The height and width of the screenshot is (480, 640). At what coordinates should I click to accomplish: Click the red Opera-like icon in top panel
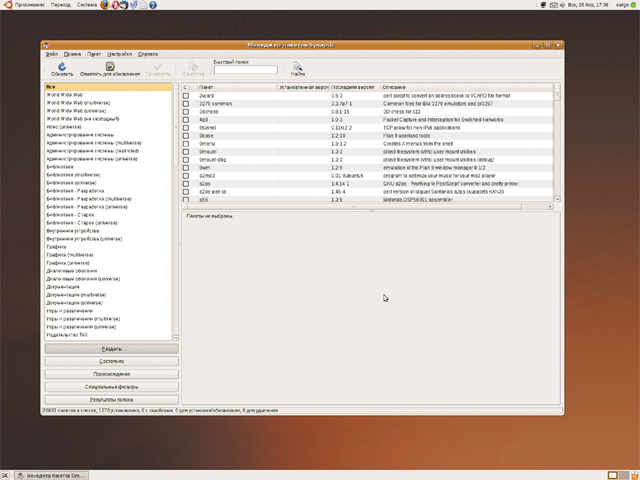tap(116, 5)
